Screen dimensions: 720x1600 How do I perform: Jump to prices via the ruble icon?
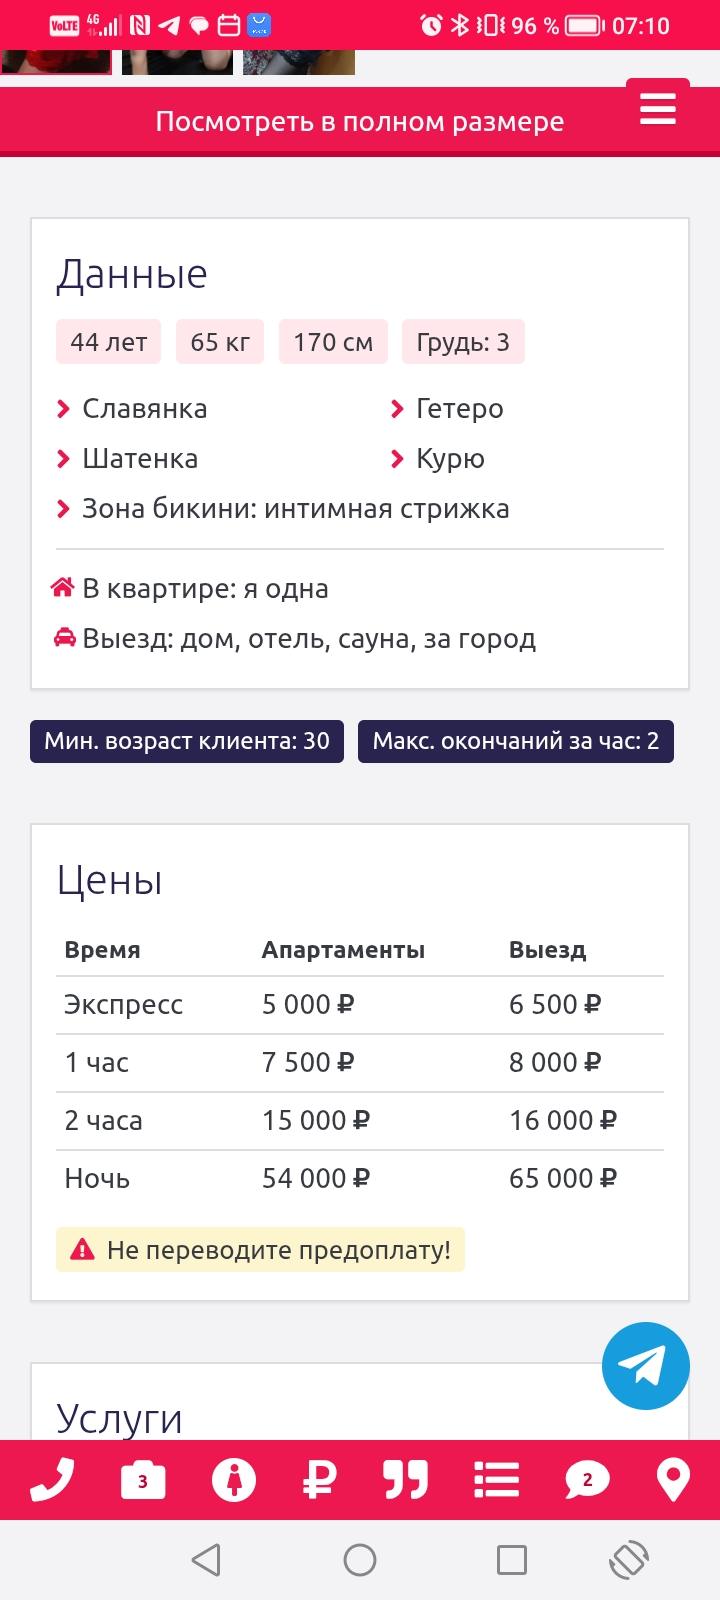319,1480
